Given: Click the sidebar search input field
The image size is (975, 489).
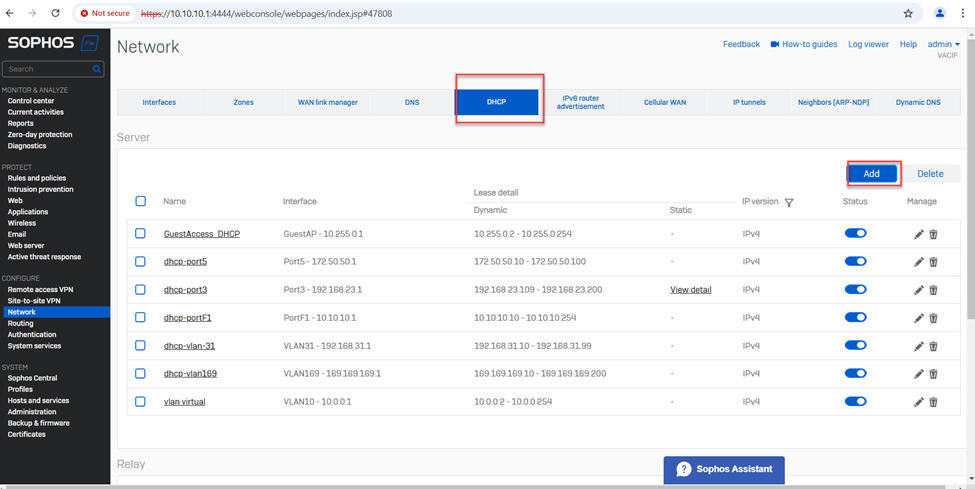Looking at the screenshot, I should (x=47, y=69).
